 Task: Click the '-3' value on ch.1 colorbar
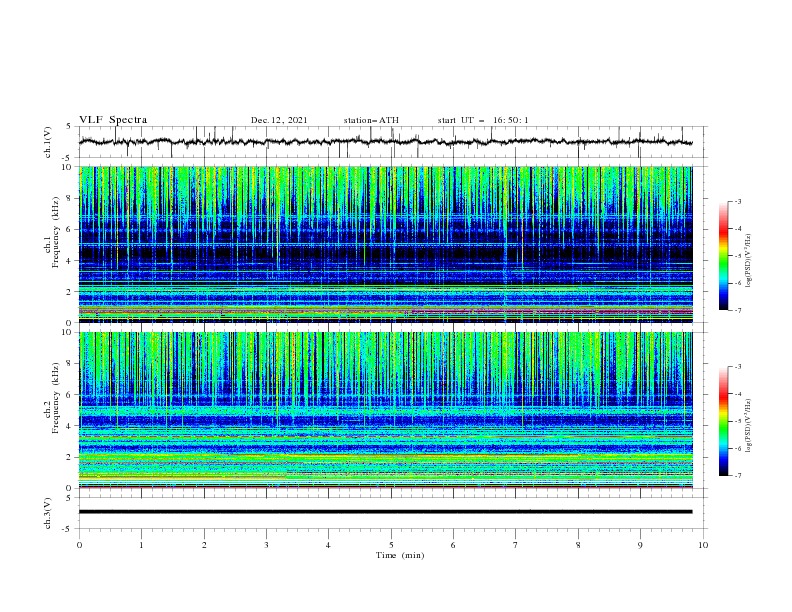click(738, 201)
